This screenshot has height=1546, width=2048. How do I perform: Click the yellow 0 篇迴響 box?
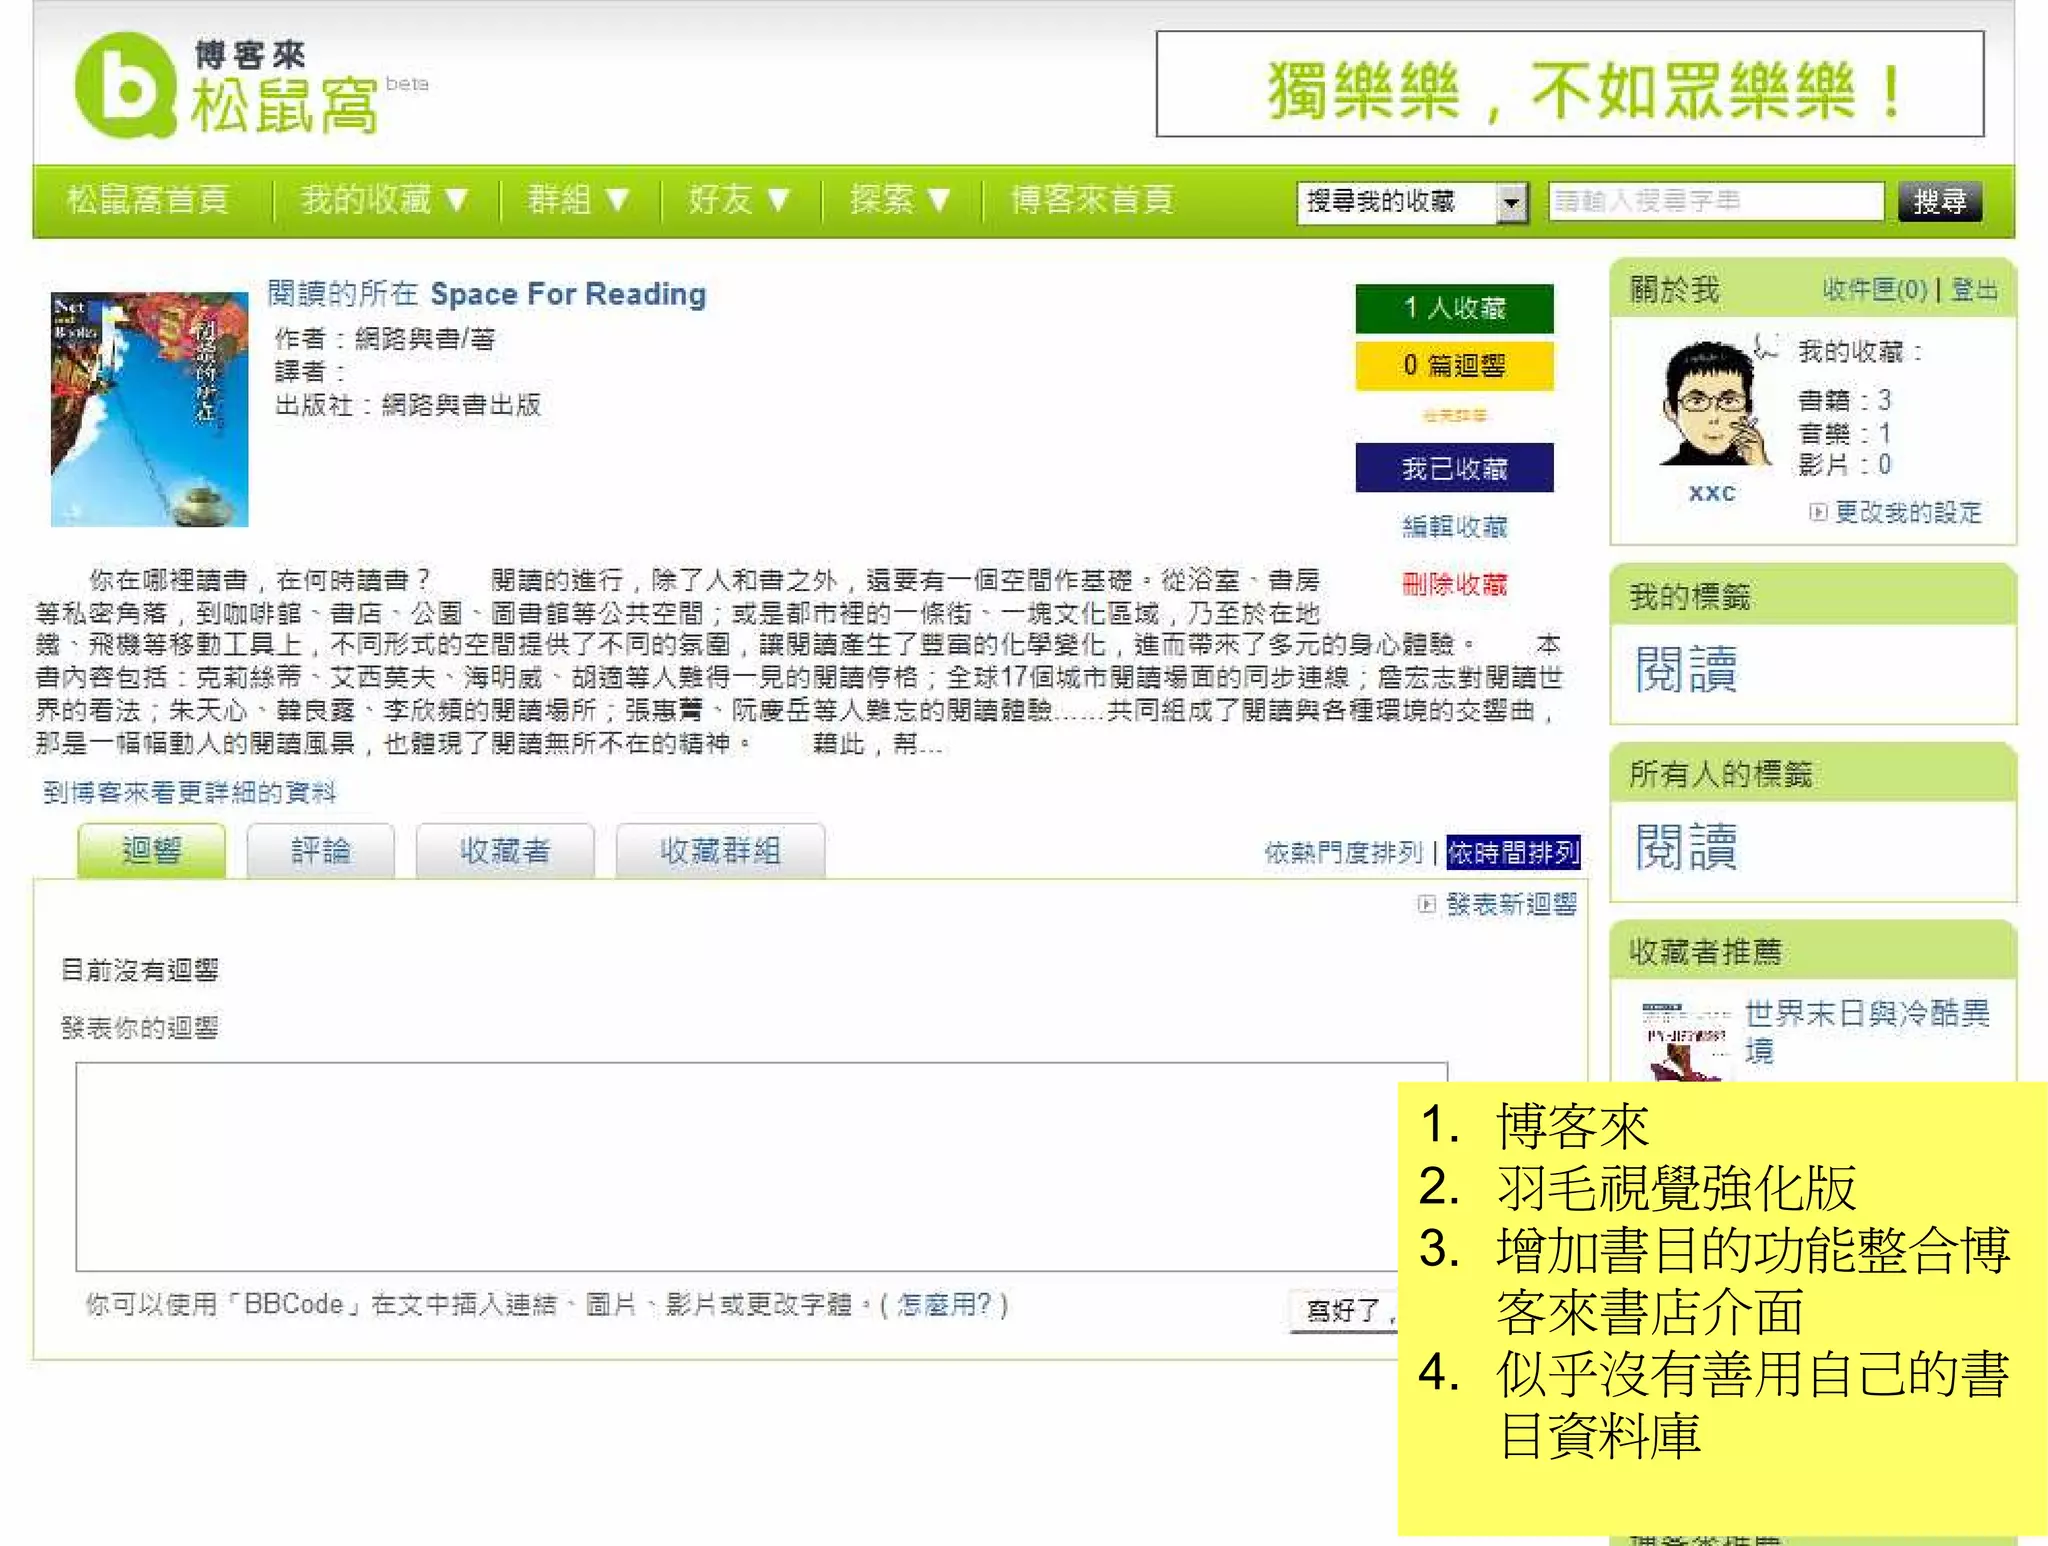pyautogui.click(x=1454, y=365)
